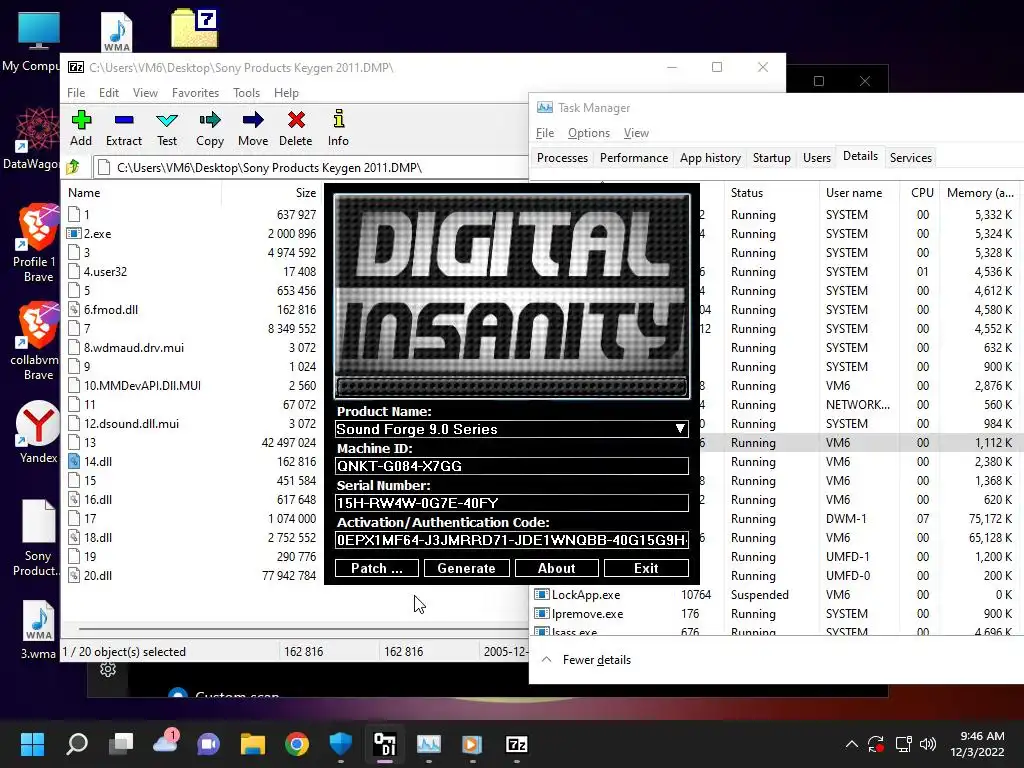This screenshot has width=1024, height=768.
Task: Switch to 7-Zip taskbar icon
Action: 517,744
